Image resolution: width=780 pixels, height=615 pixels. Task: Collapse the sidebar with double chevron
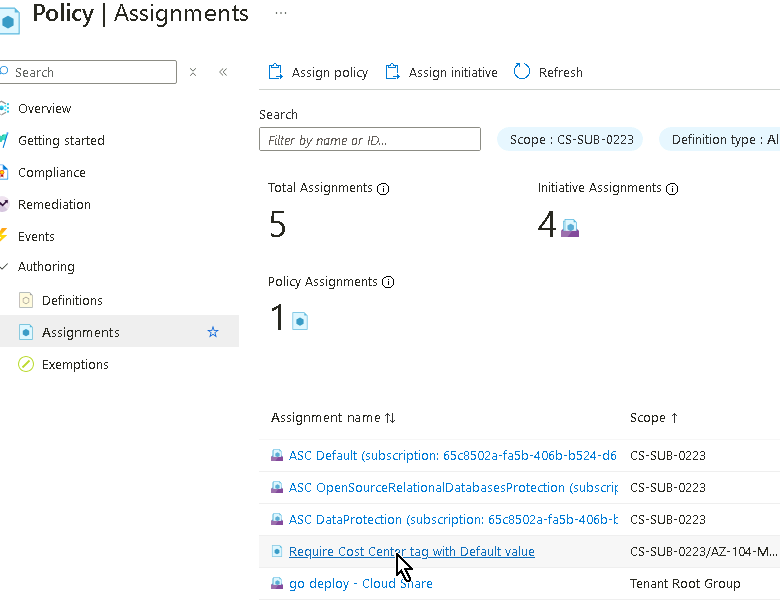click(x=223, y=72)
